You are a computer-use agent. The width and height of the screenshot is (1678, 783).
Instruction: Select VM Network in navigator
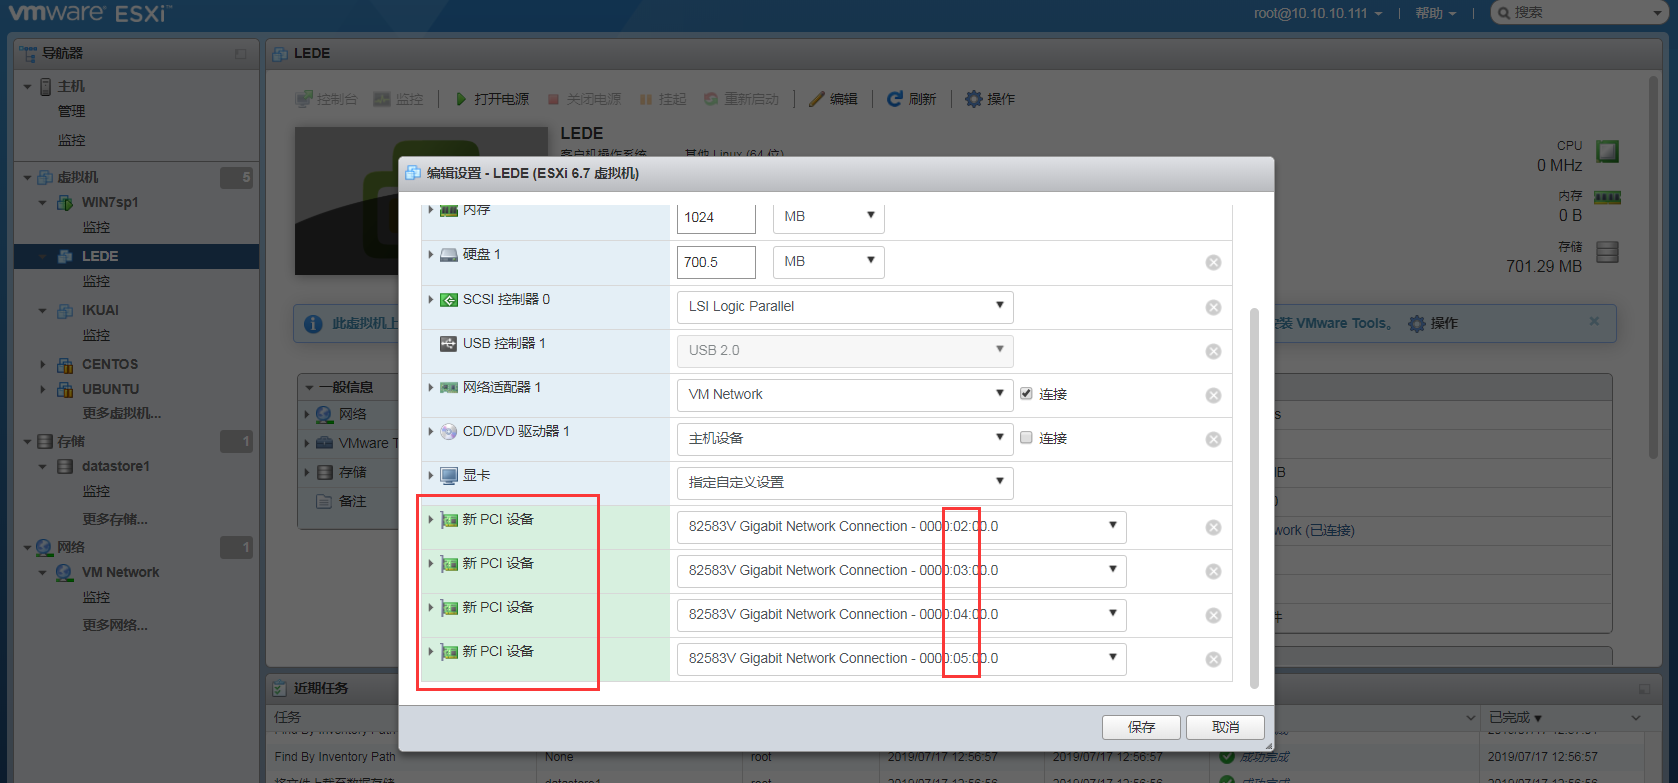point(120,572)
